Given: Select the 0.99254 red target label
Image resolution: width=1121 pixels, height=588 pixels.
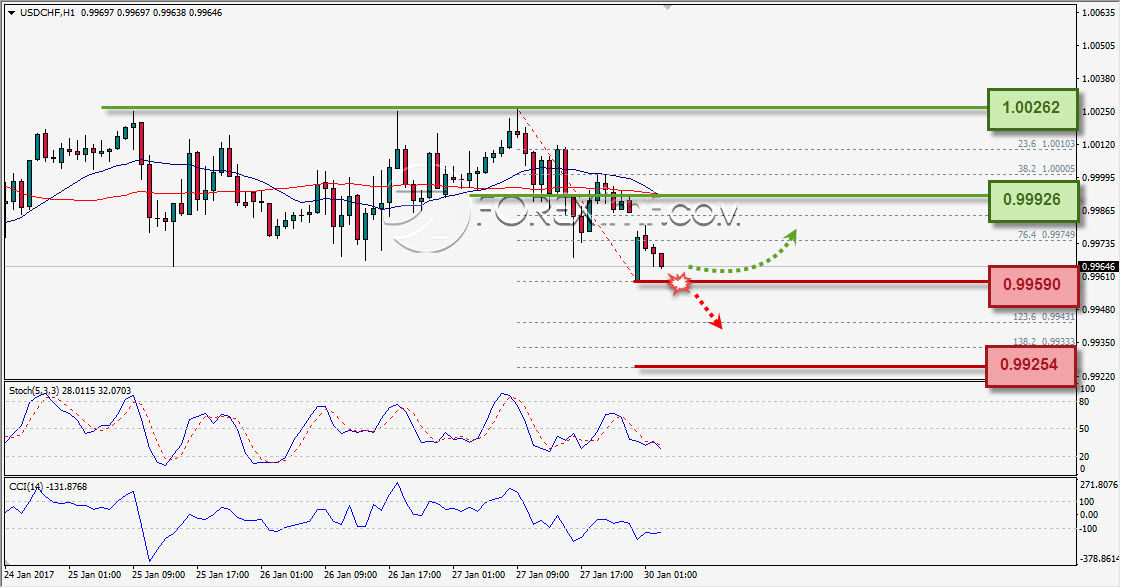Looking at the screenshot, I should click(1030, 366).
